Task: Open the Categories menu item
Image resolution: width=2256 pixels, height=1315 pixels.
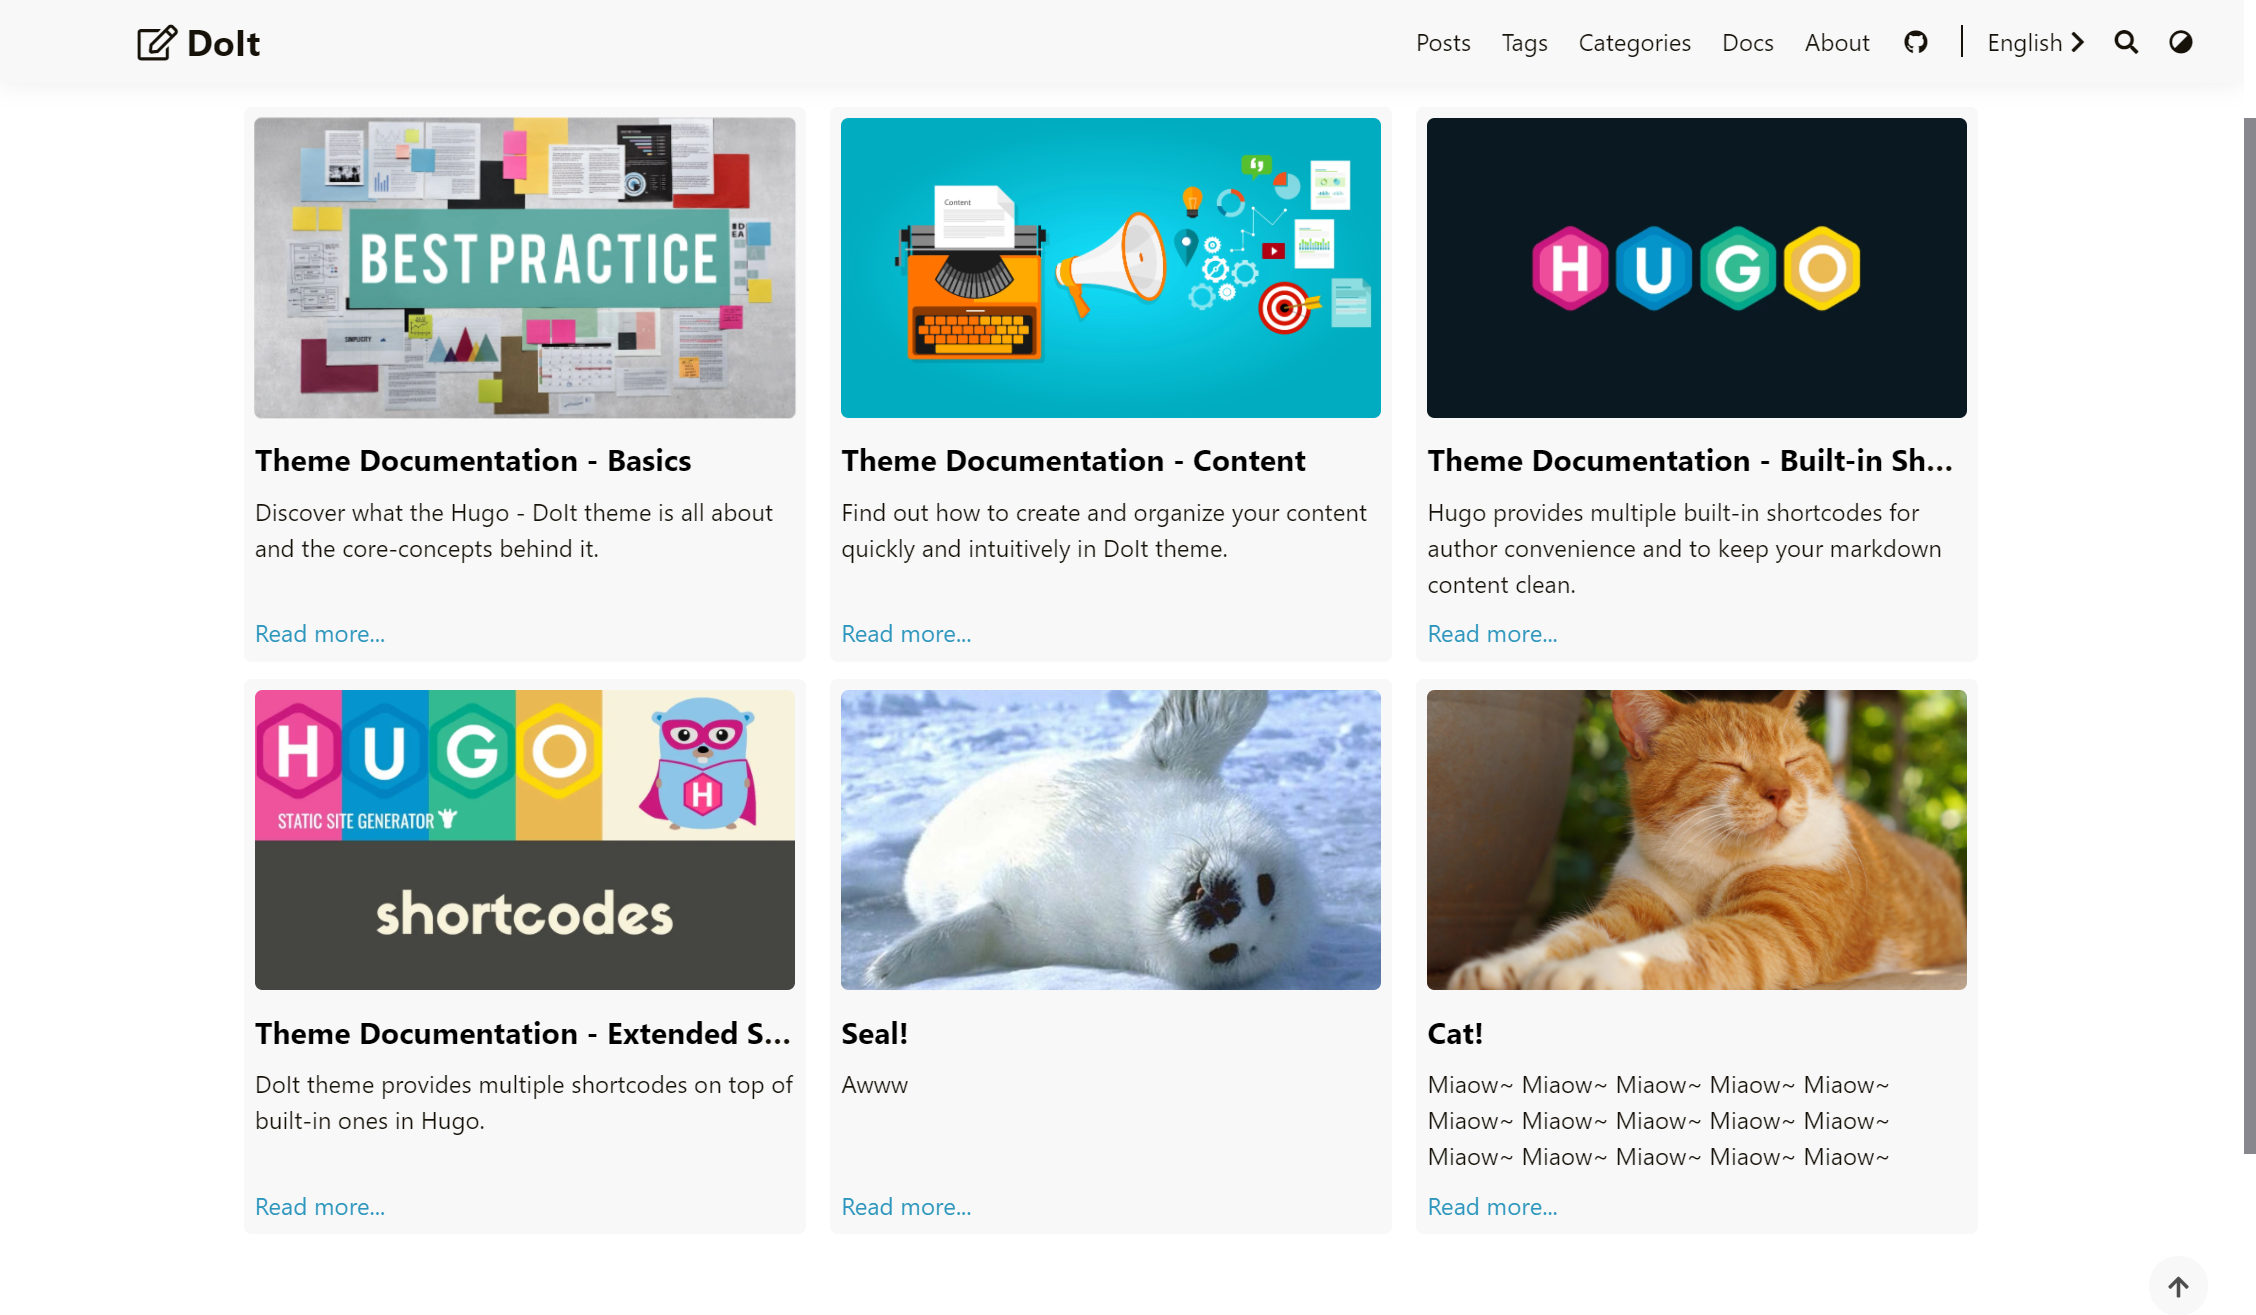Action: point(1634,43)
